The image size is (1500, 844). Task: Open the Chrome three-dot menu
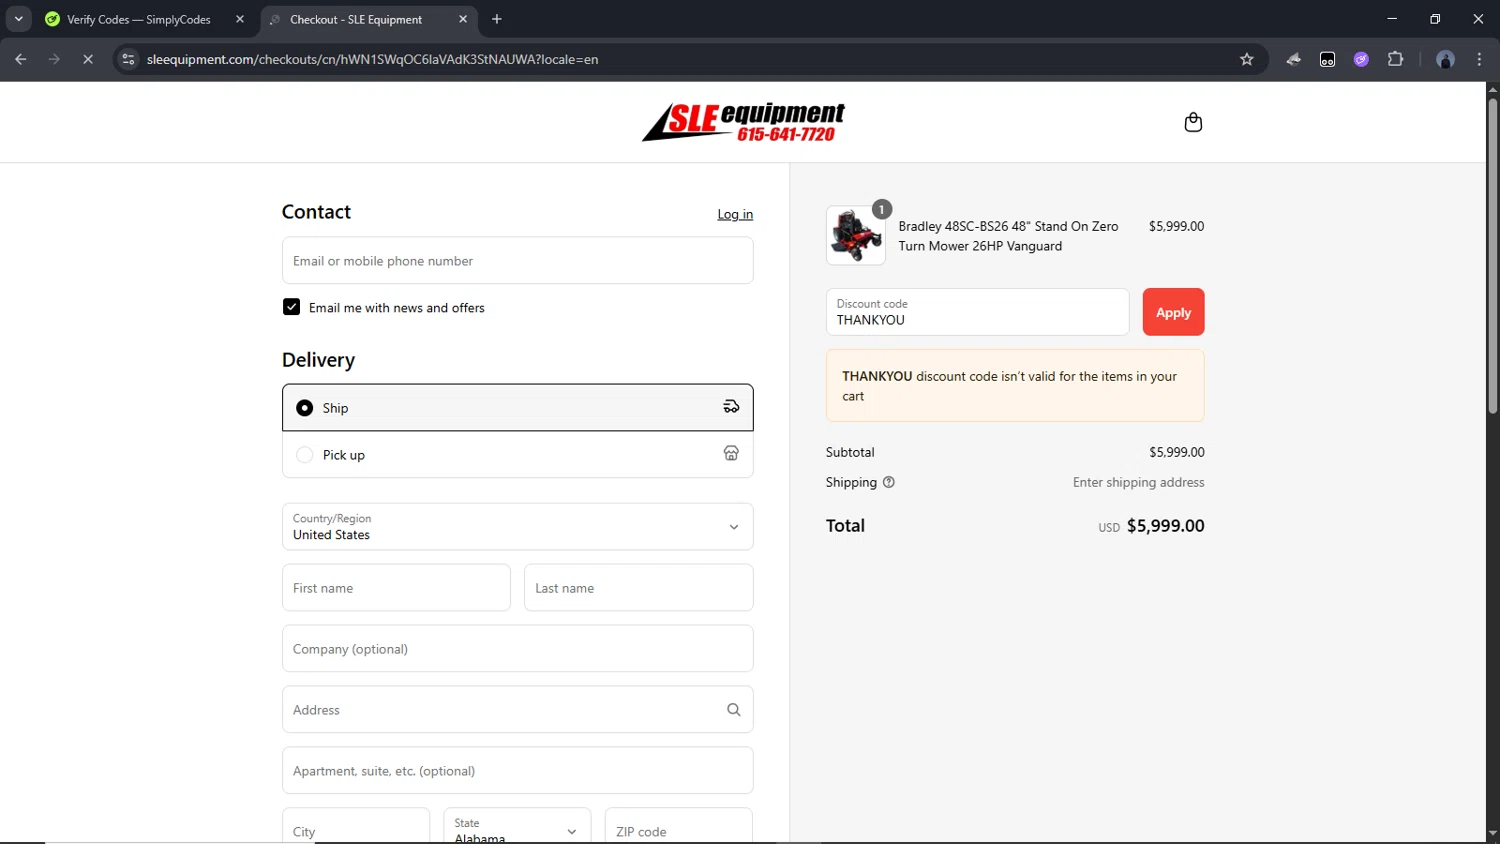(x=1479, y=59)
